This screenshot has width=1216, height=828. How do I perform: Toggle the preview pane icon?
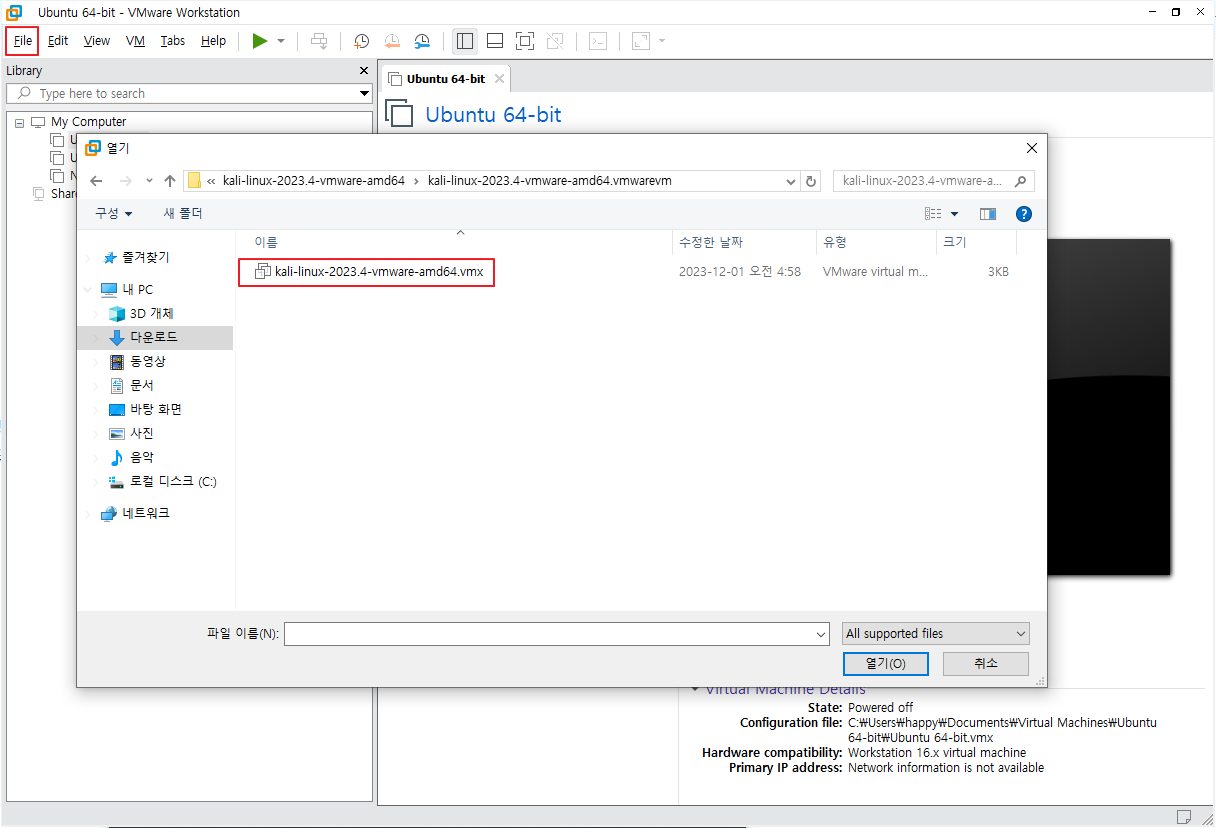(x=988, y=213)
